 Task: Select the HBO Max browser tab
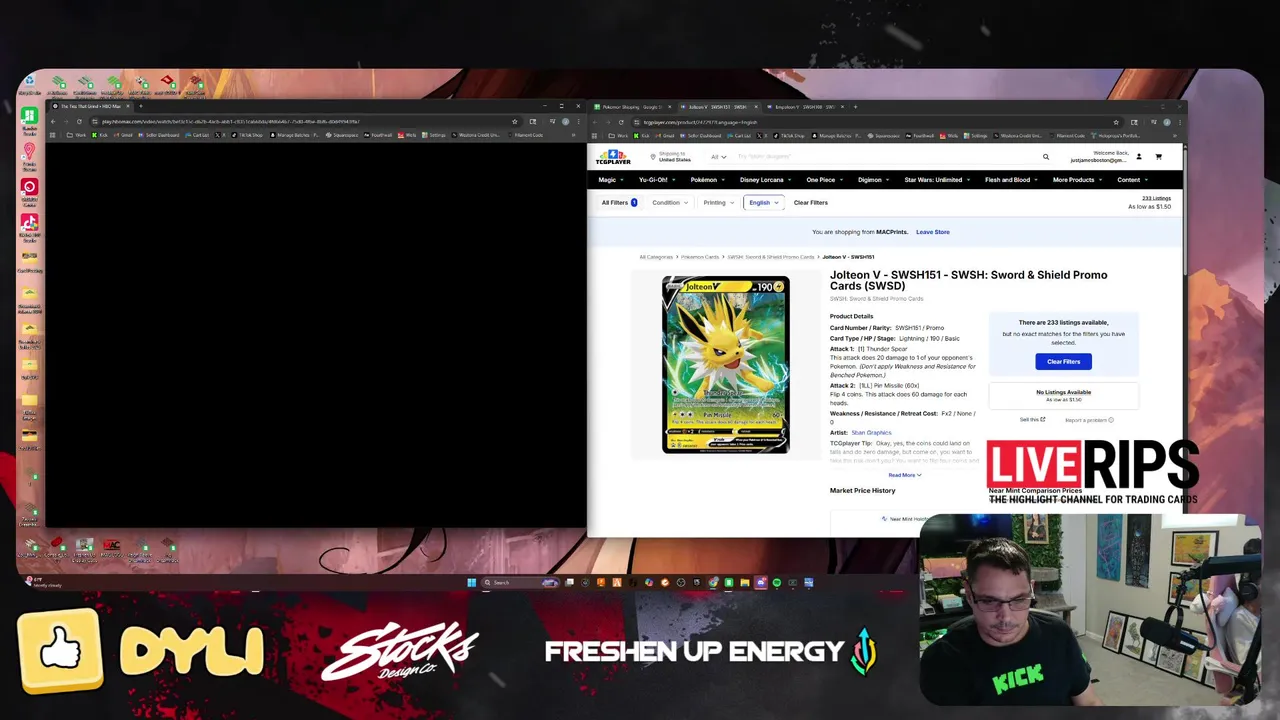(89, 106)
